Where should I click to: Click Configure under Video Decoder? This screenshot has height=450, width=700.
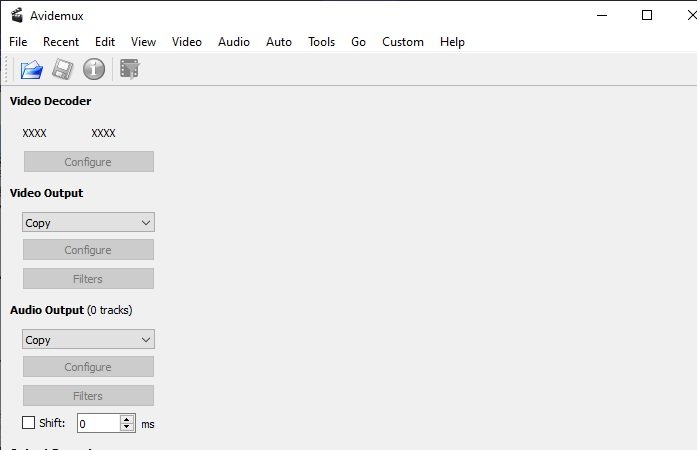click(89, 162)
